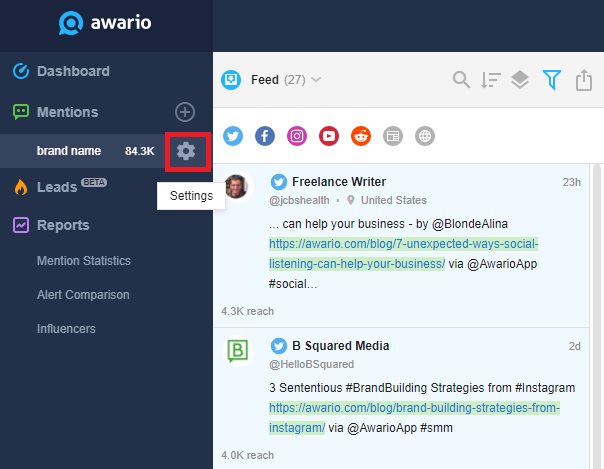The height and width of the screenshot is (469, 604).
Task: Click the Dashboard gauge icon
Action: (x=21, y=71)
